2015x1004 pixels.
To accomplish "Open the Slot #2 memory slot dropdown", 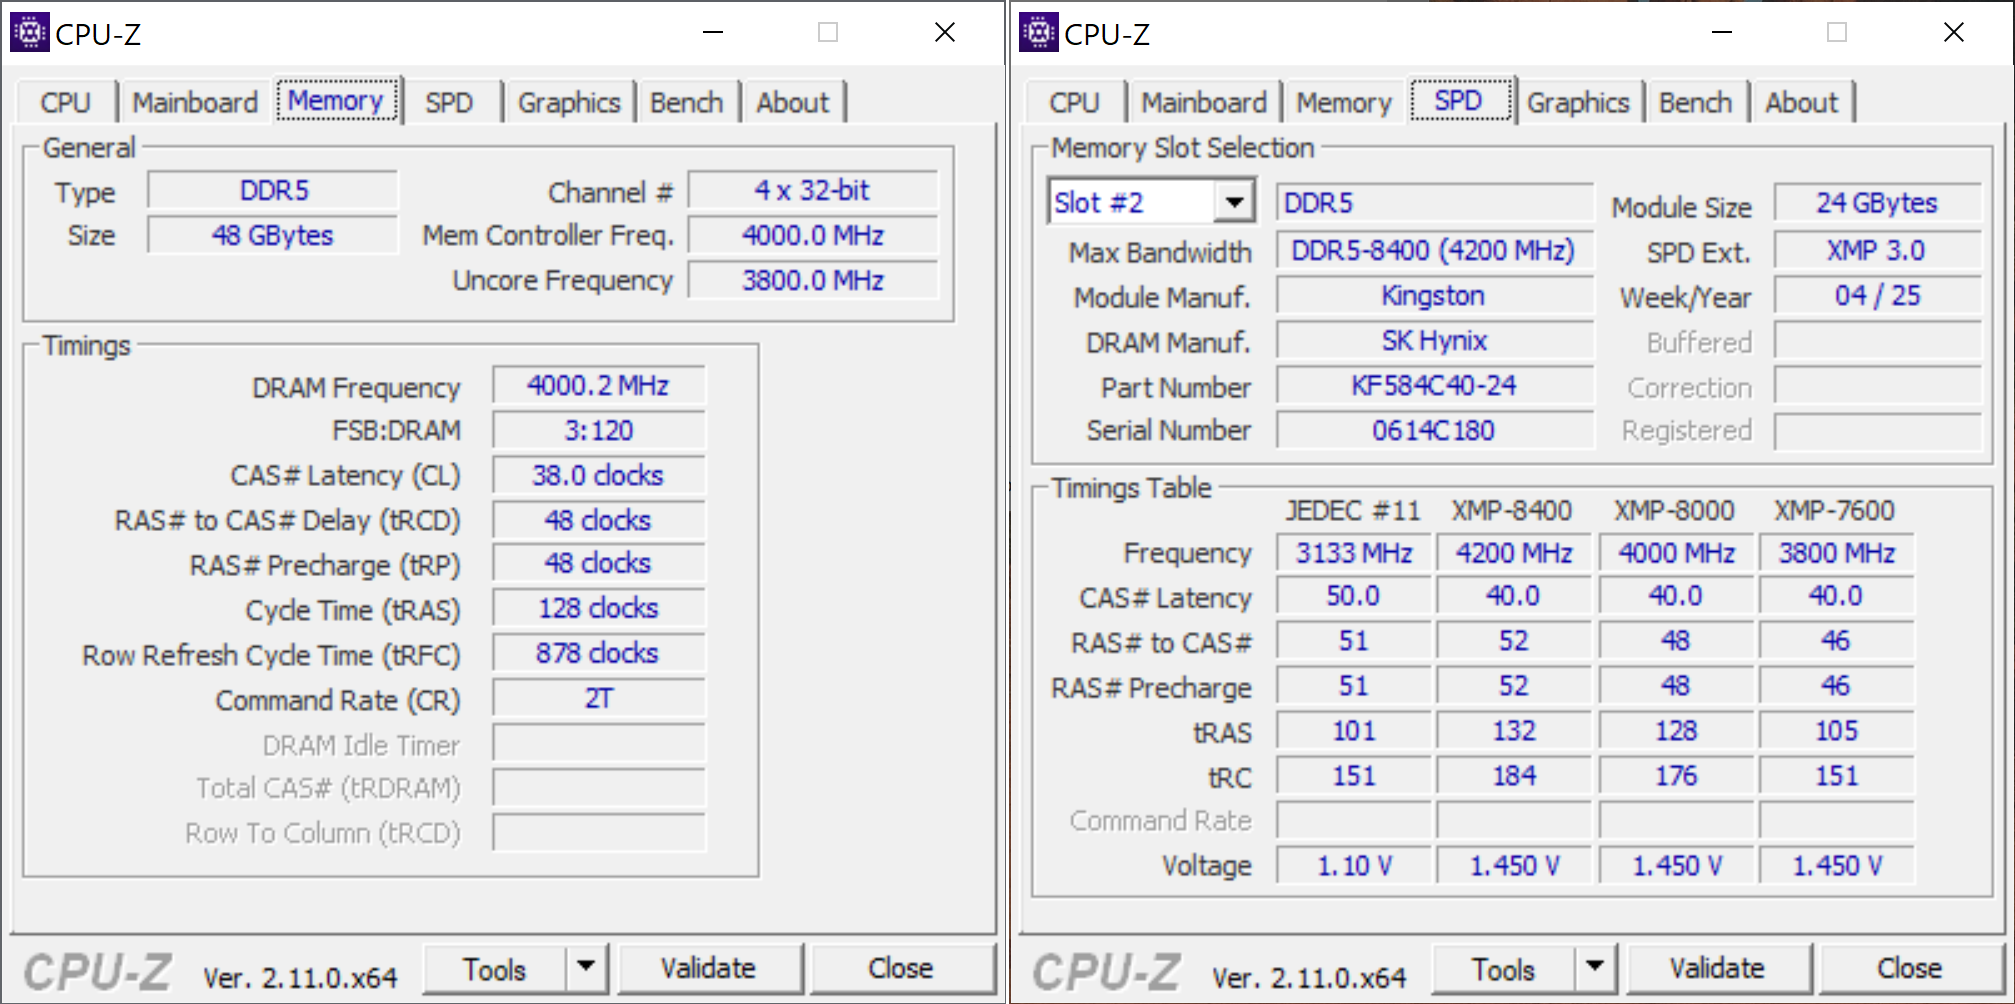I will click(x=1234, y=203).
